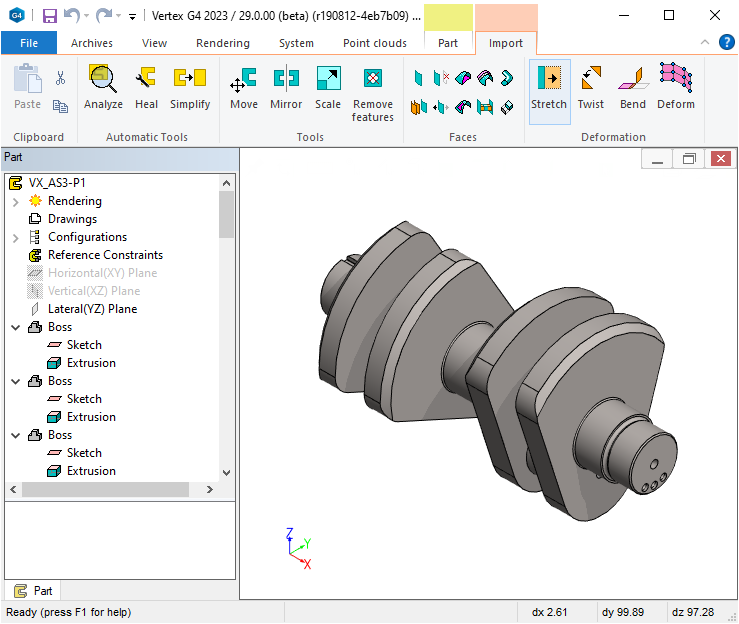Click the help question mark button
Screen dimensions: 739x624
[x=727, y=42]
